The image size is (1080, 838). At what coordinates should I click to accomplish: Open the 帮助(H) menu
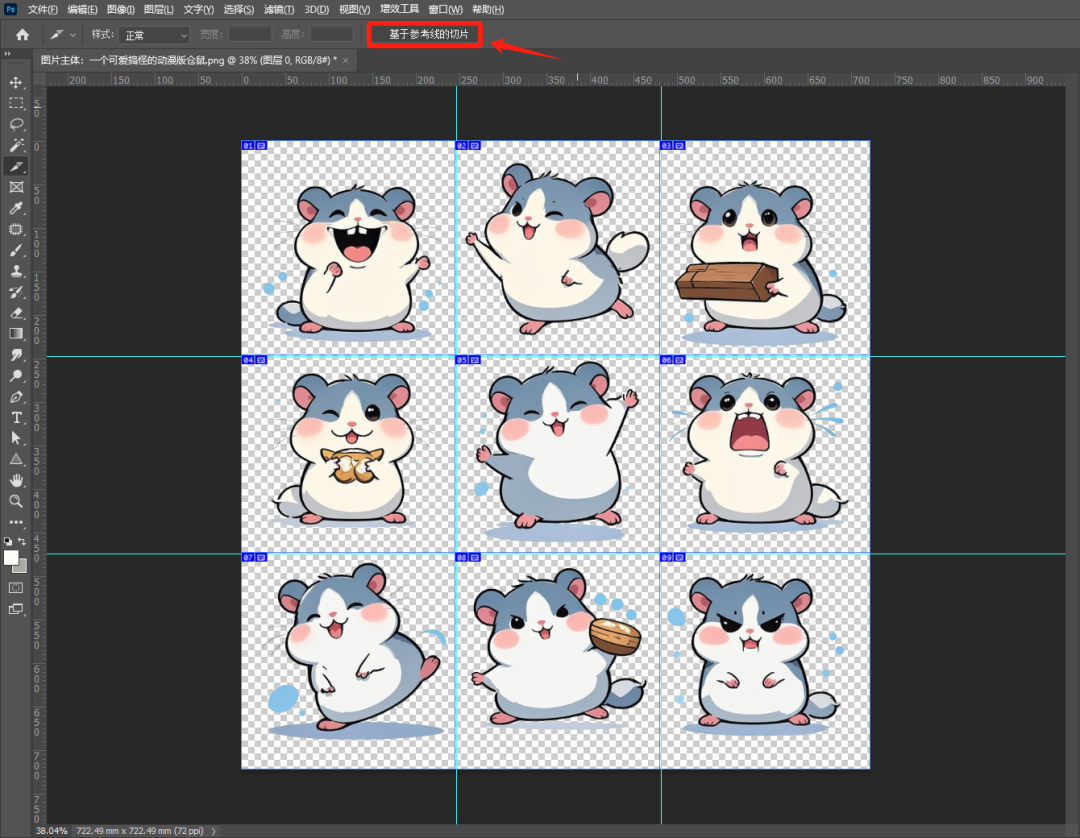[x=488, y=10]
